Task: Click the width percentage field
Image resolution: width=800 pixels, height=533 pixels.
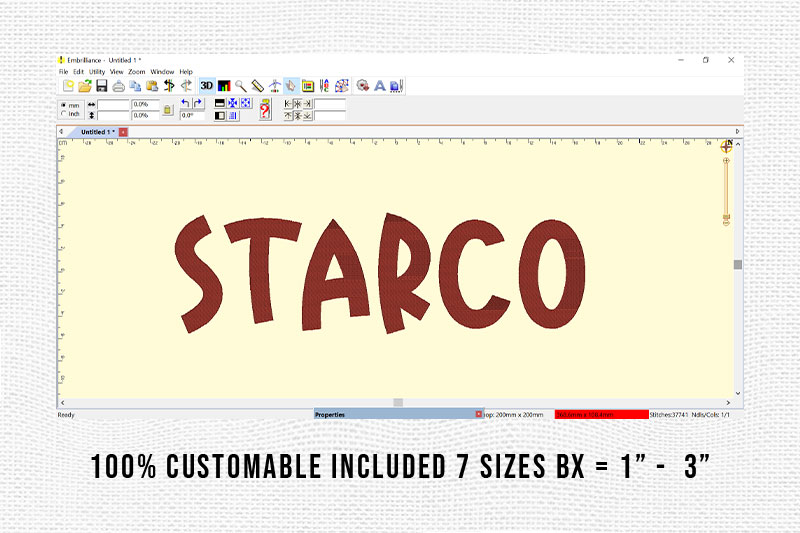Action: click(145, 105)
